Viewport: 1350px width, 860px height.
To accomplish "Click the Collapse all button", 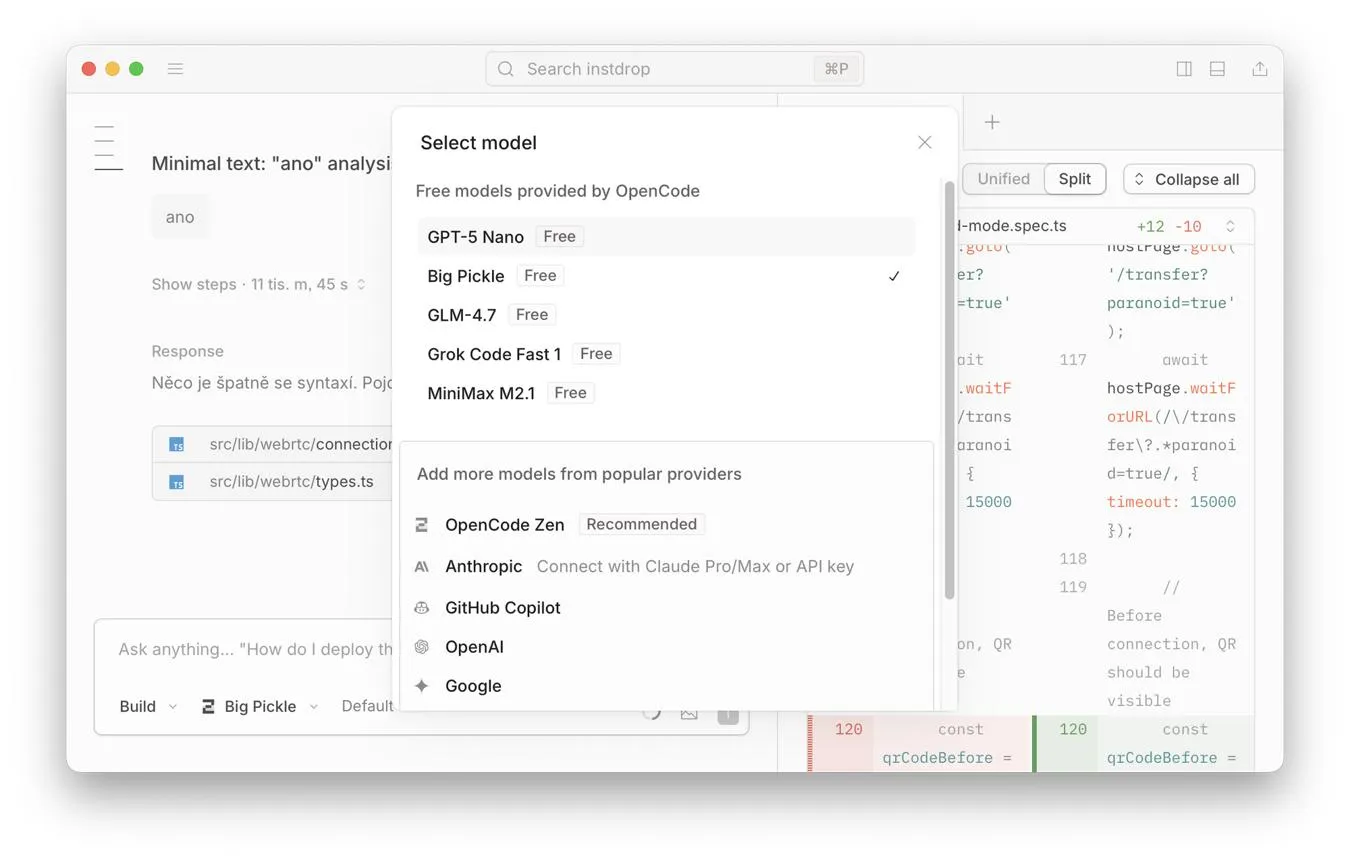I will pyautogui.click(x=1189, y=179).
